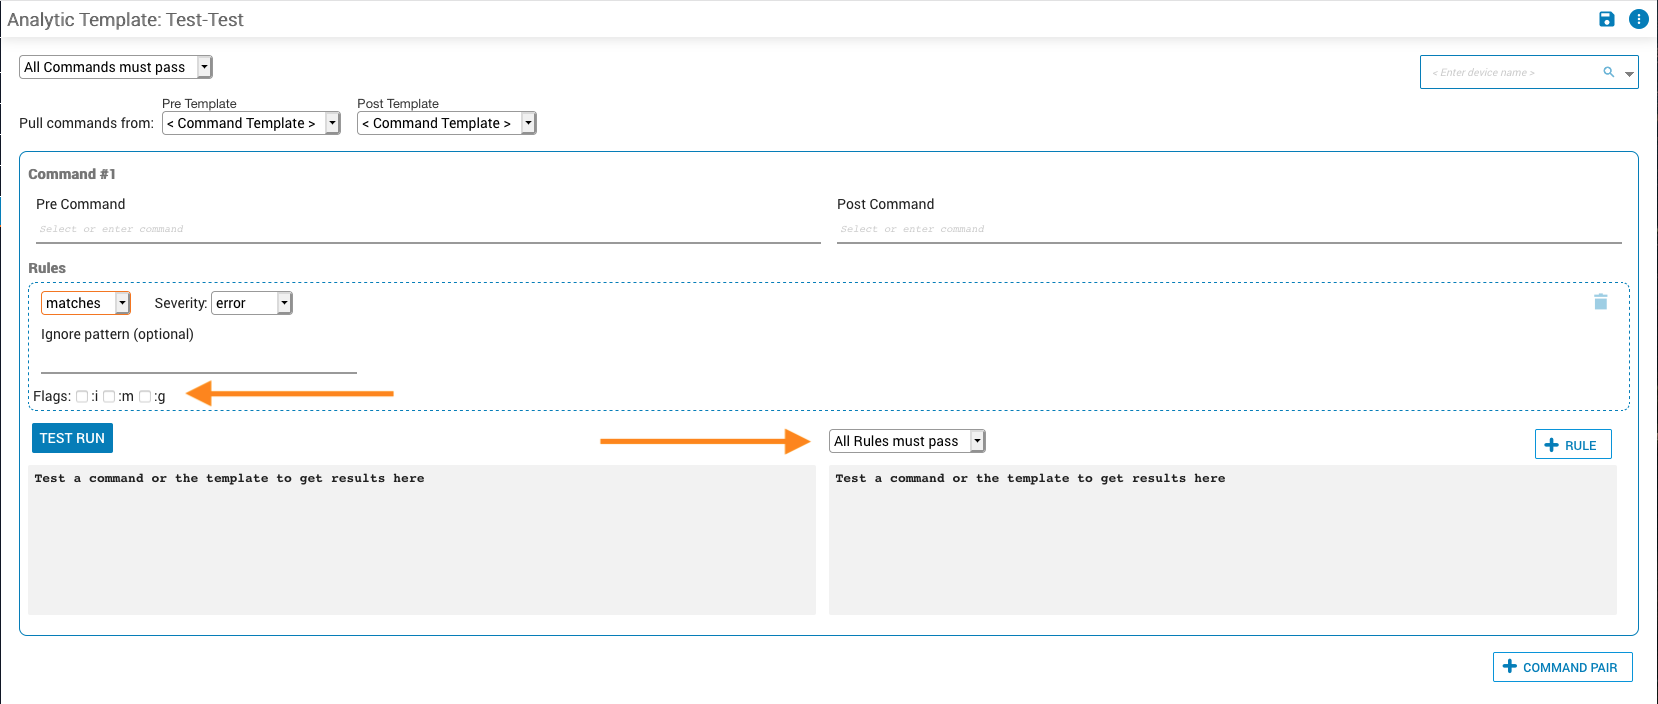Focus the Pre Command input field

428,230
